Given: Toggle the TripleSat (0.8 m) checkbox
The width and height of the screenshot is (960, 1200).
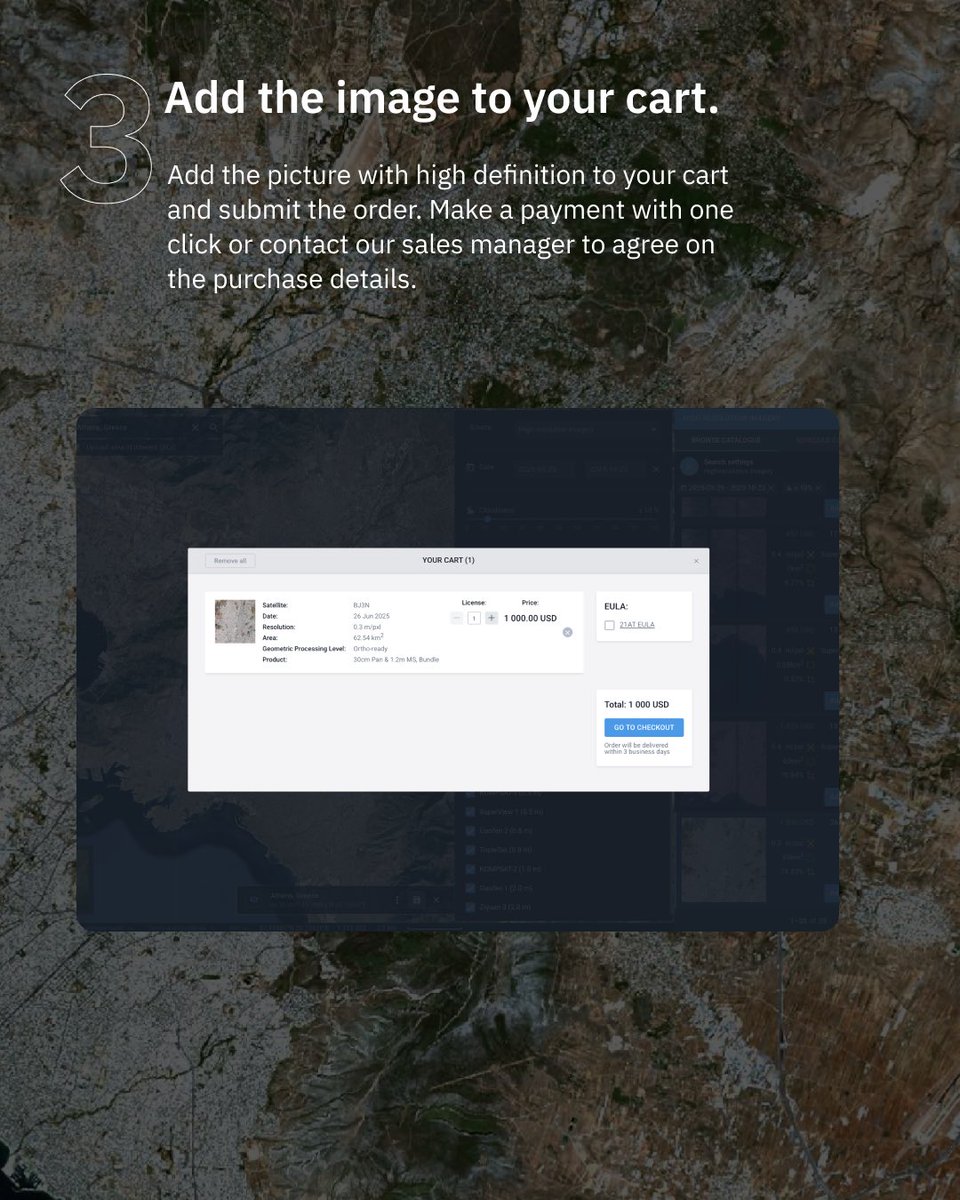Looking at the screenshot, I should coord(472,850).
